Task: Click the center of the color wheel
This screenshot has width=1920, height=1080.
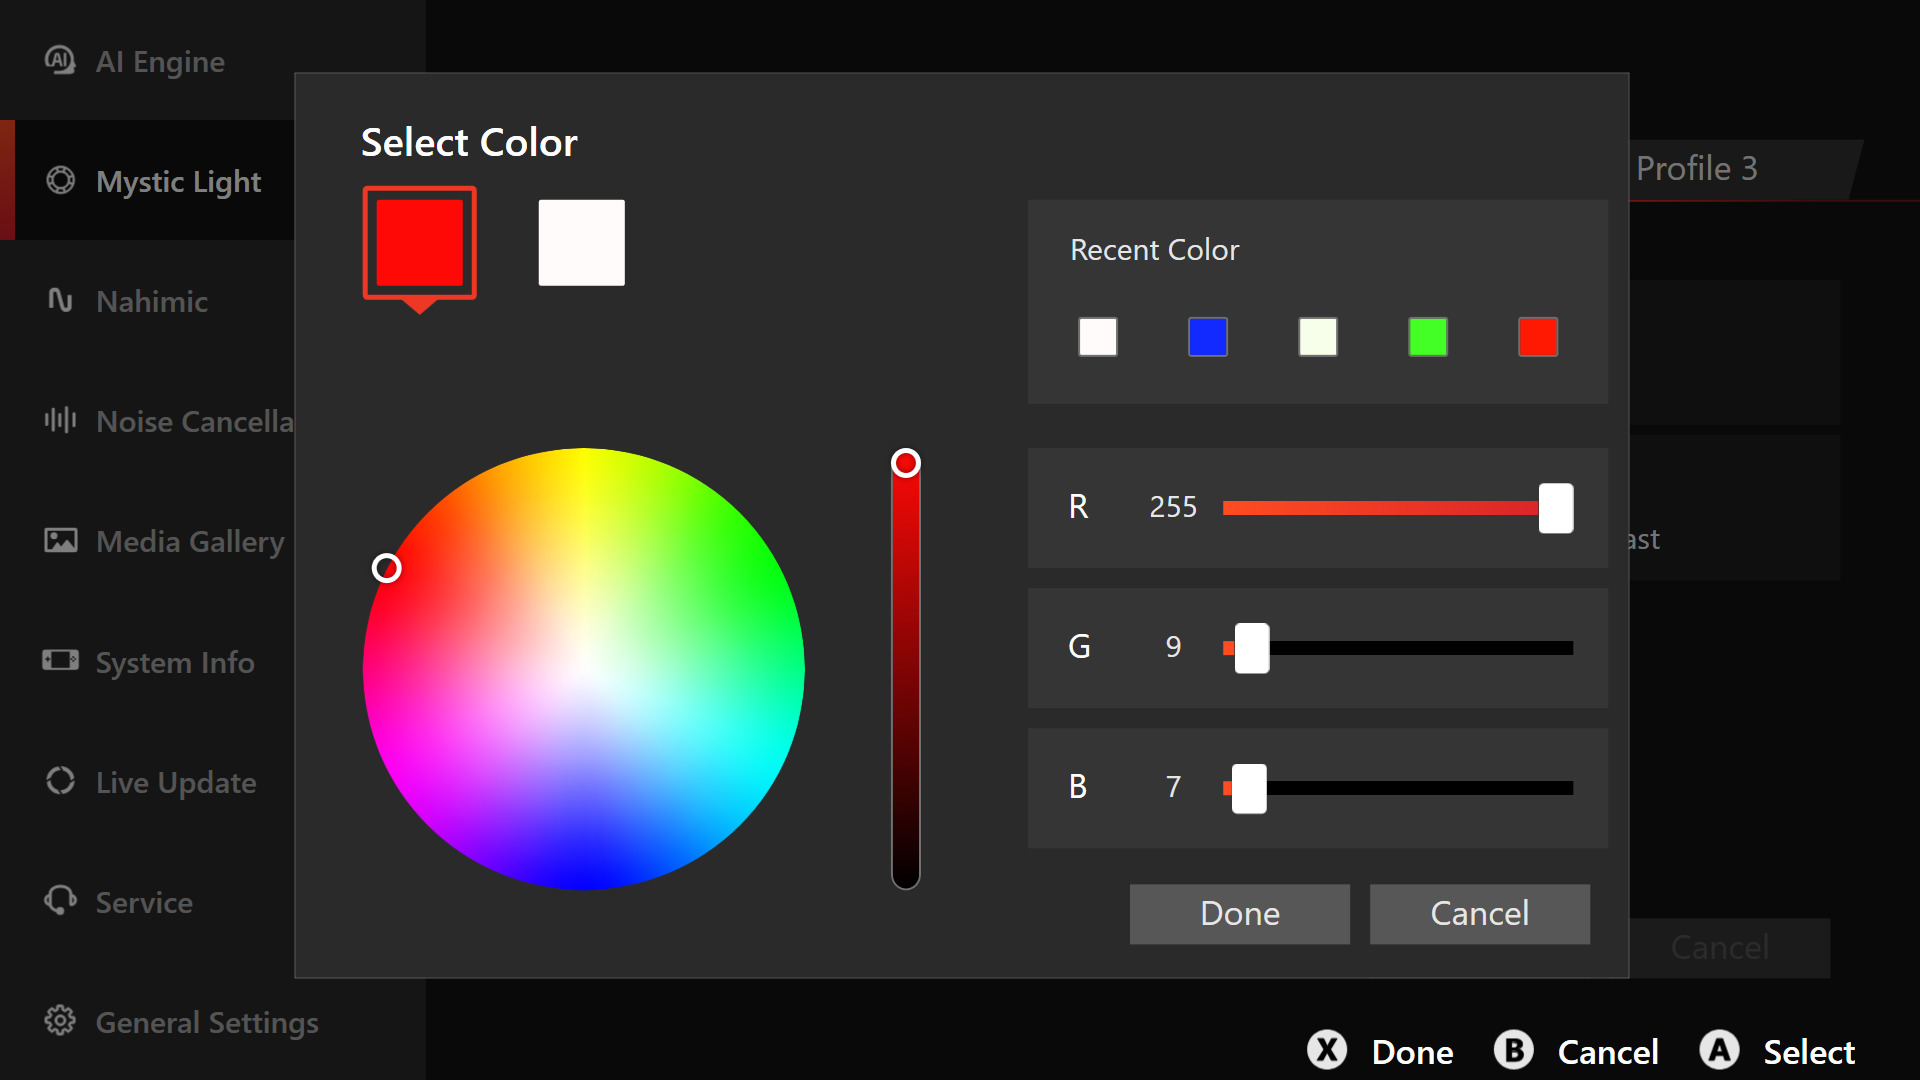Action: [x=584, y=668]
